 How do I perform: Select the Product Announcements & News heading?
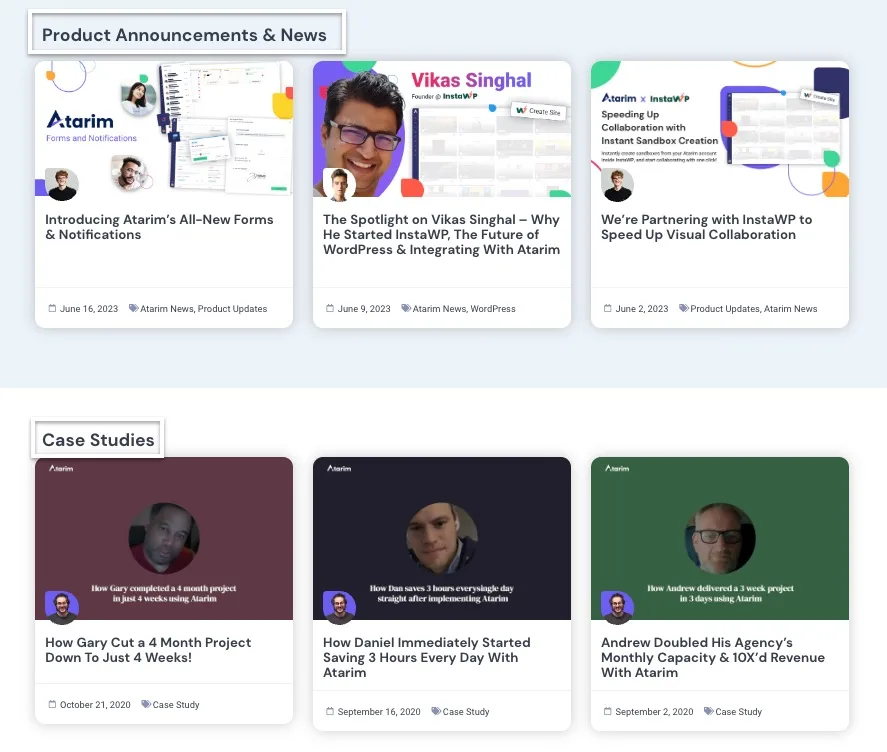(185, 35)
